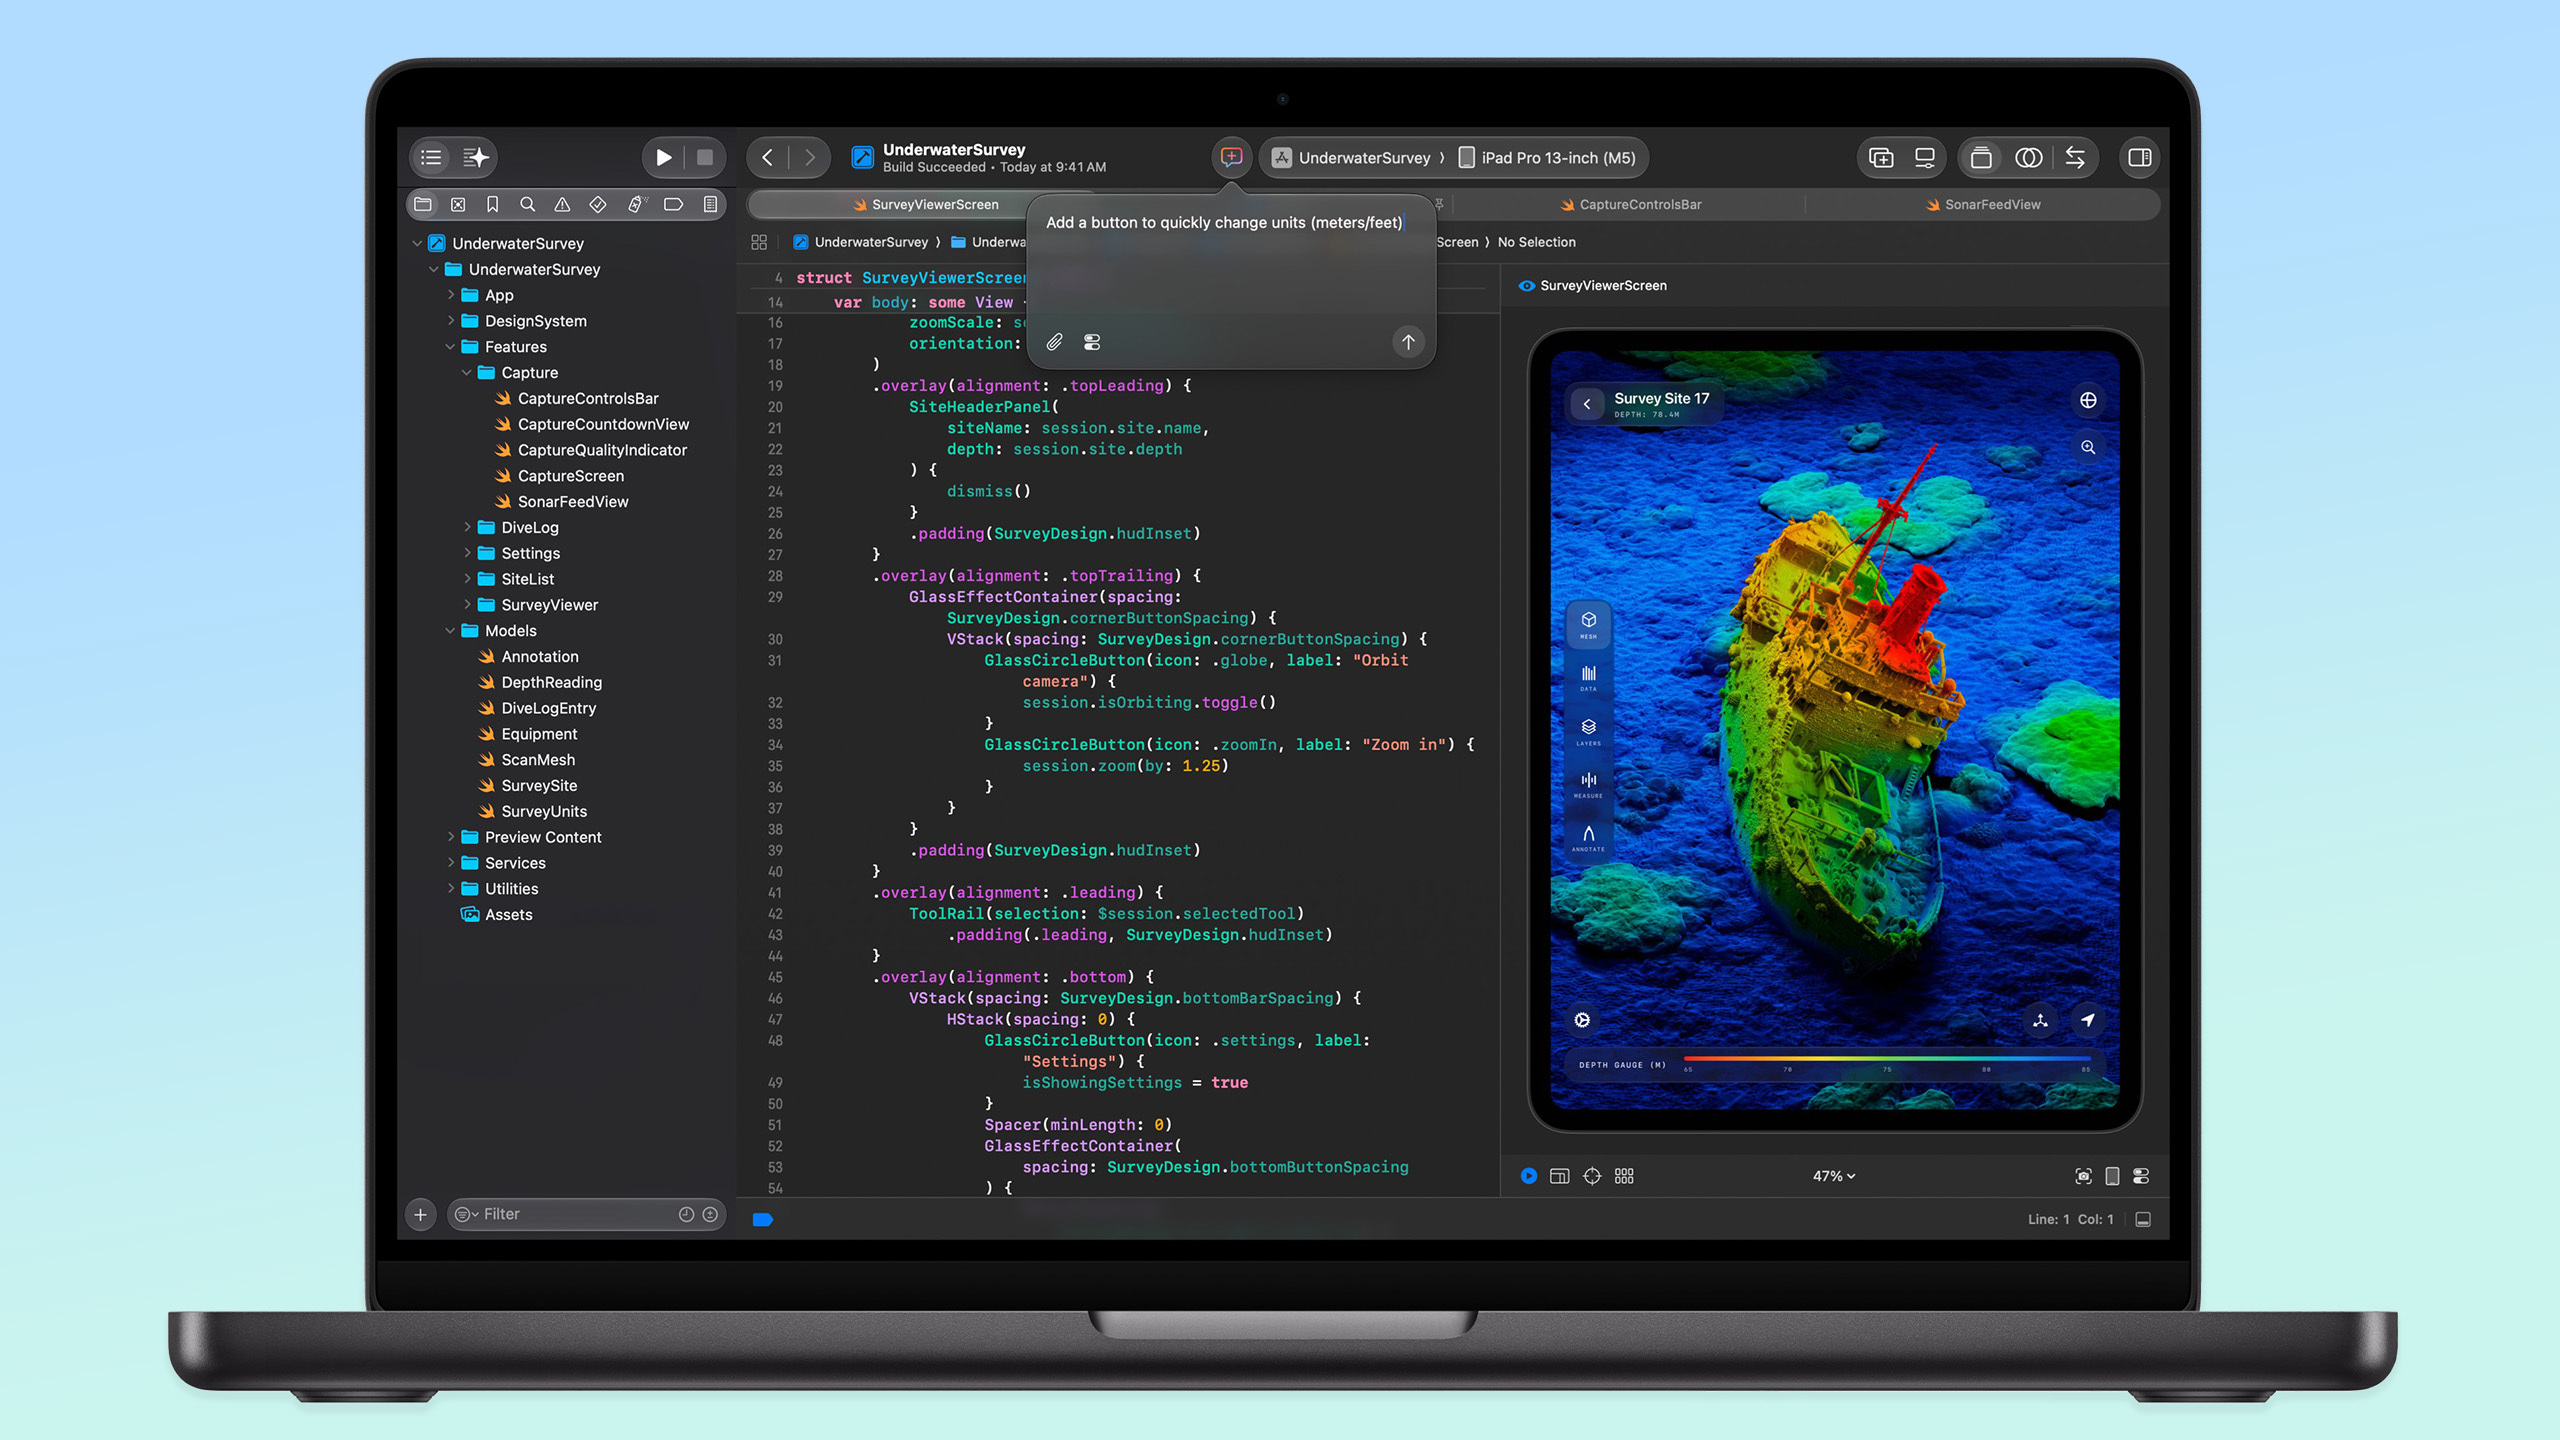
Task: Choose the UnderwaterSurvey scheme
Action: click(x=1352, y=157)
